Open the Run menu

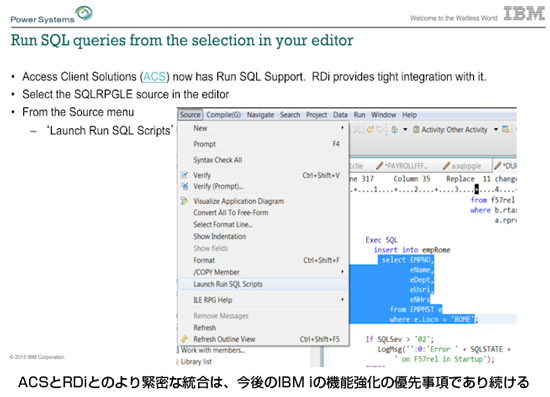tap(359, 115)
